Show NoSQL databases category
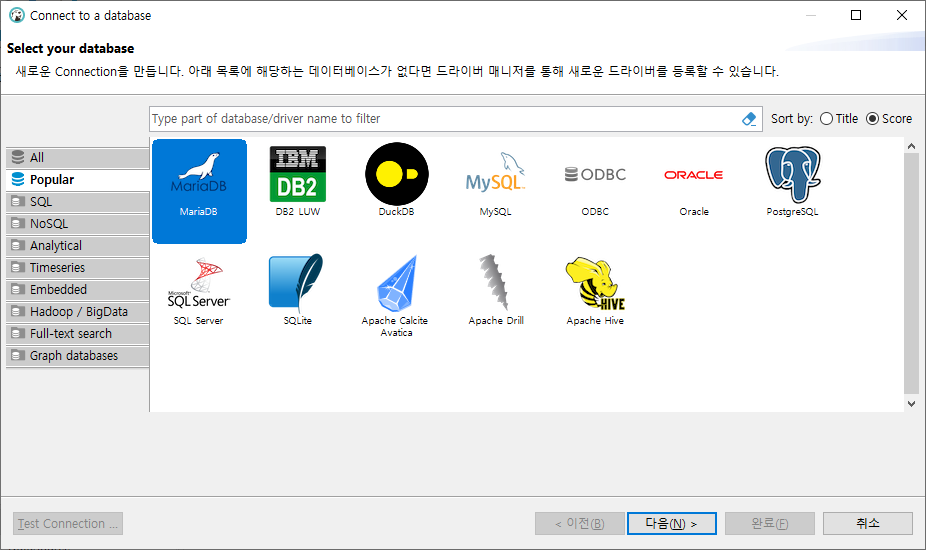Image resolution: width=926 pixels, height=550 pixels. 77,224
